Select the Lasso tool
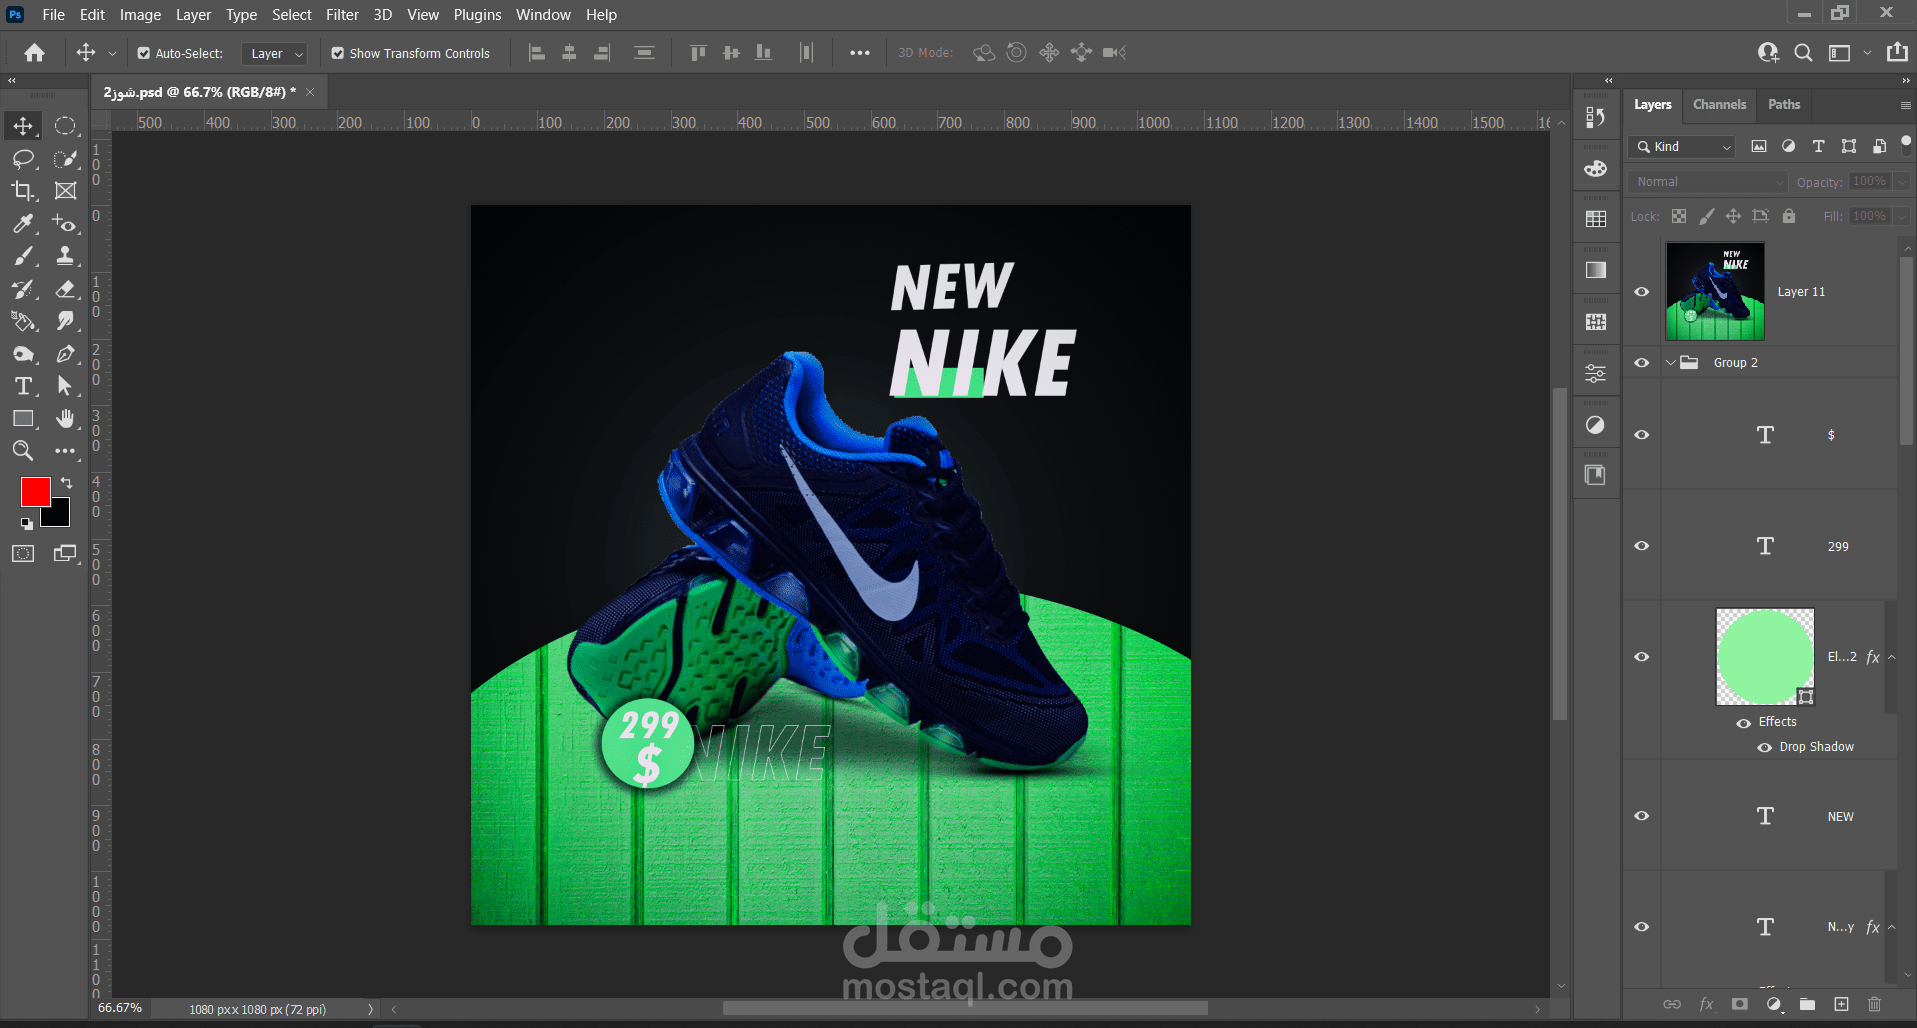 (23, 159)
